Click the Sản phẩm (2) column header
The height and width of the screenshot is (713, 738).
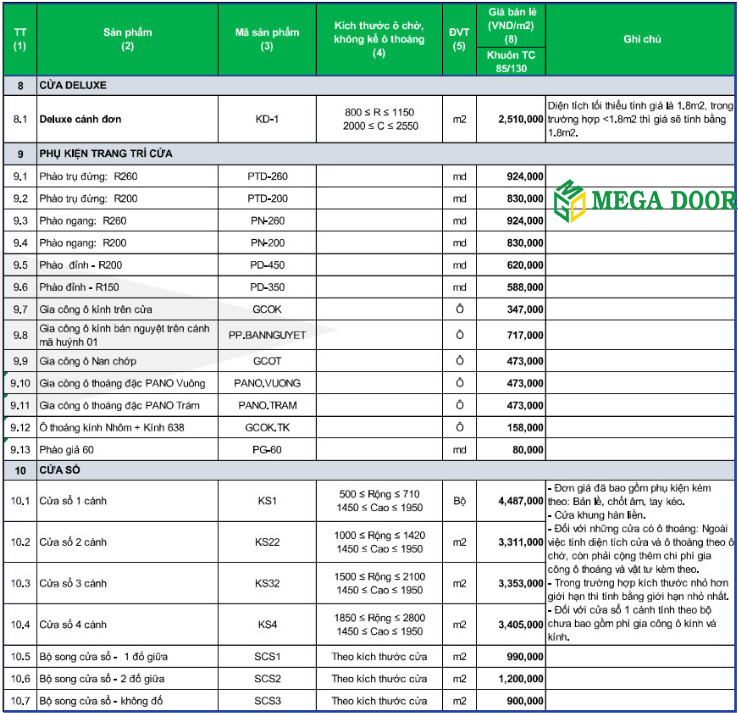click(x=127, y=39)
